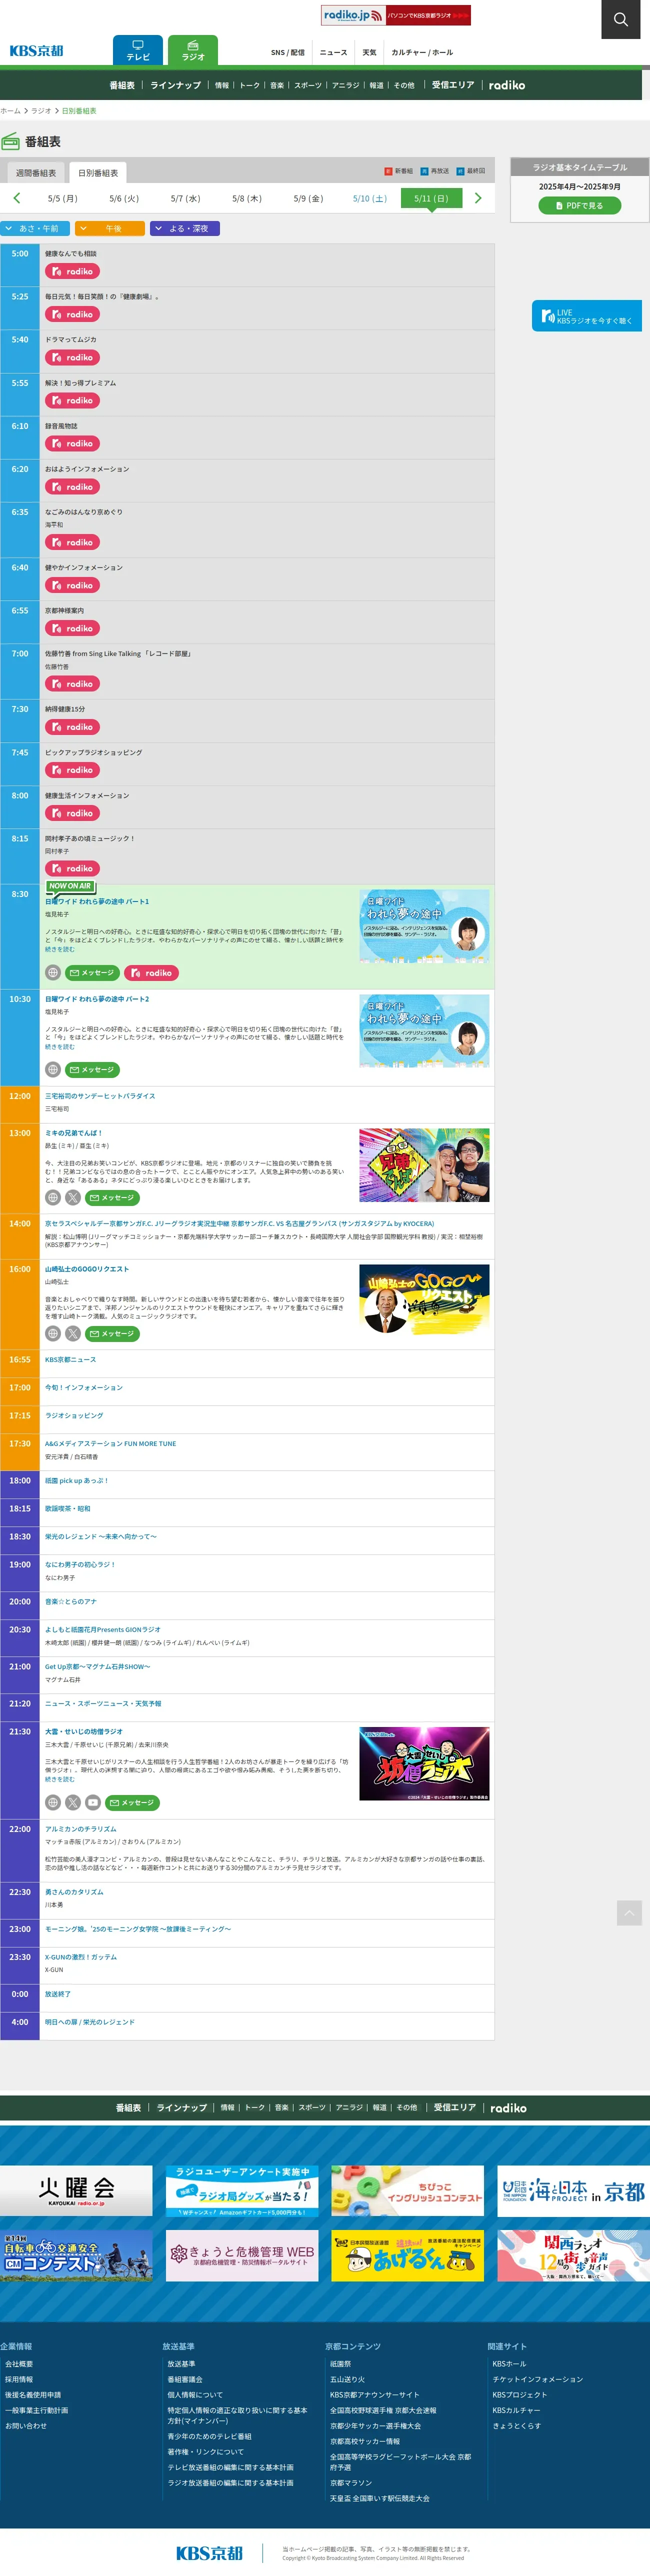
Task: Click メッセージ button for ミキの兄弟でんぱ
Action: (x=112, y=1197)
